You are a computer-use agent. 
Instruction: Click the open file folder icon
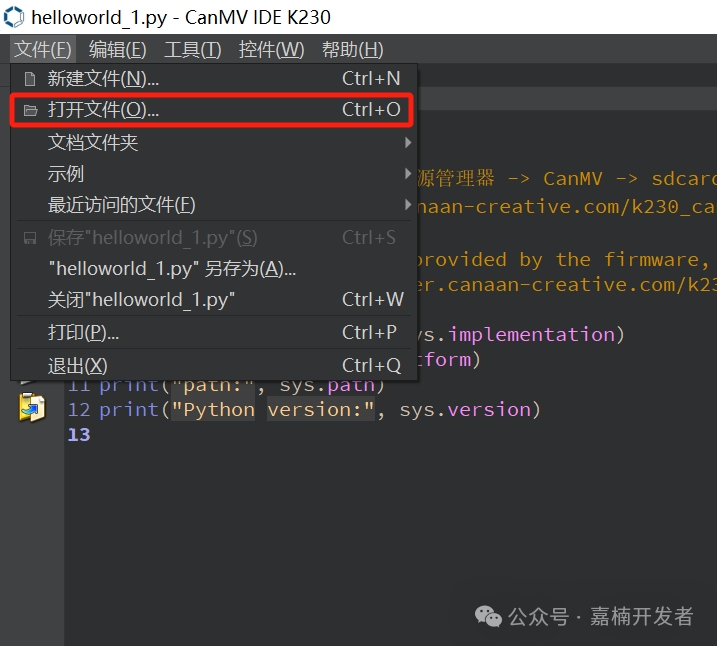click(30, 110)
